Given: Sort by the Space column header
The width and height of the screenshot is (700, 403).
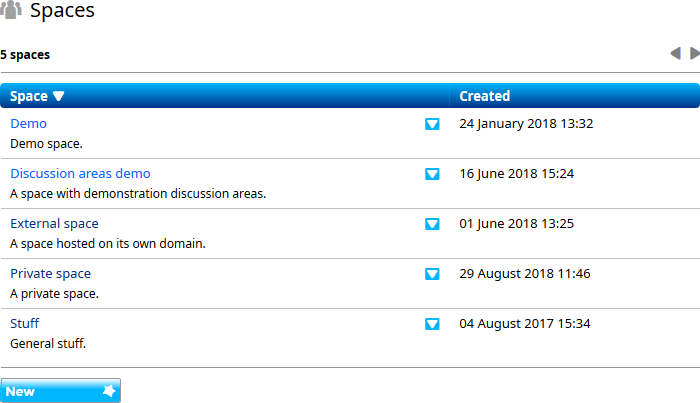Looking at the screenshot, I should [x=29, y=96].
